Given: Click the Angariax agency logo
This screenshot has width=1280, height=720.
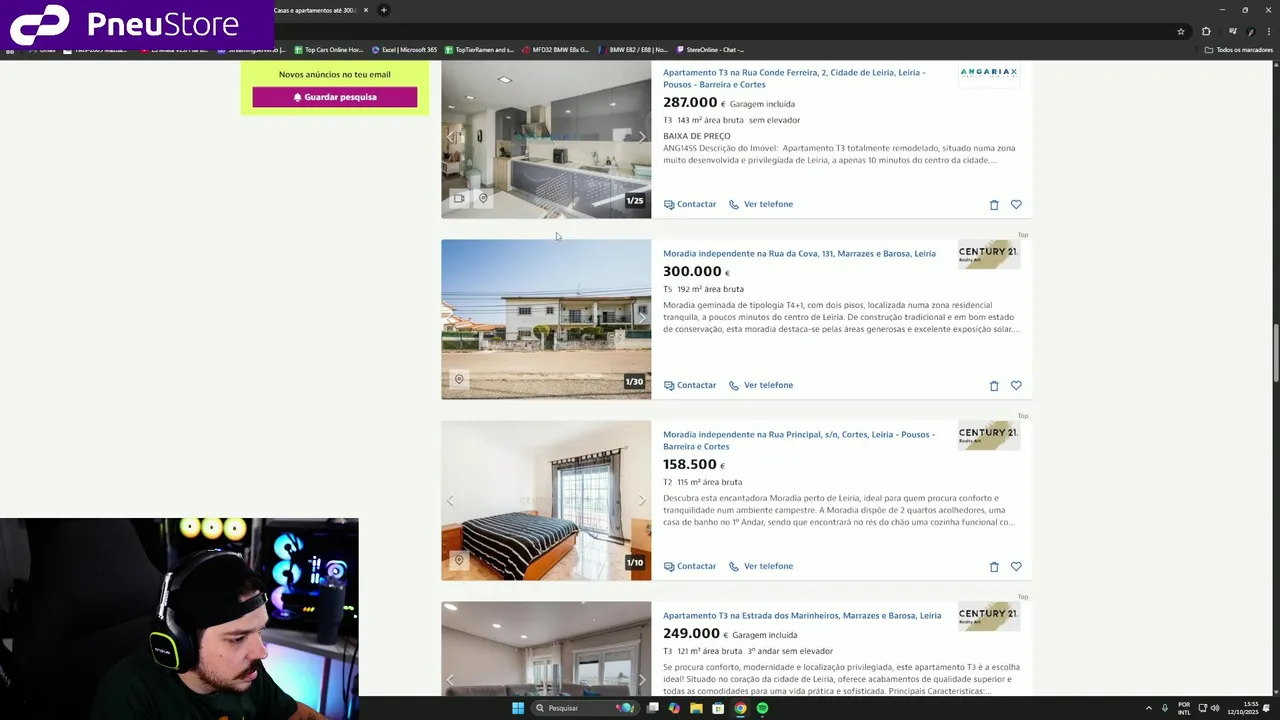Looking at the screenshot, I should tap(989, 73).
